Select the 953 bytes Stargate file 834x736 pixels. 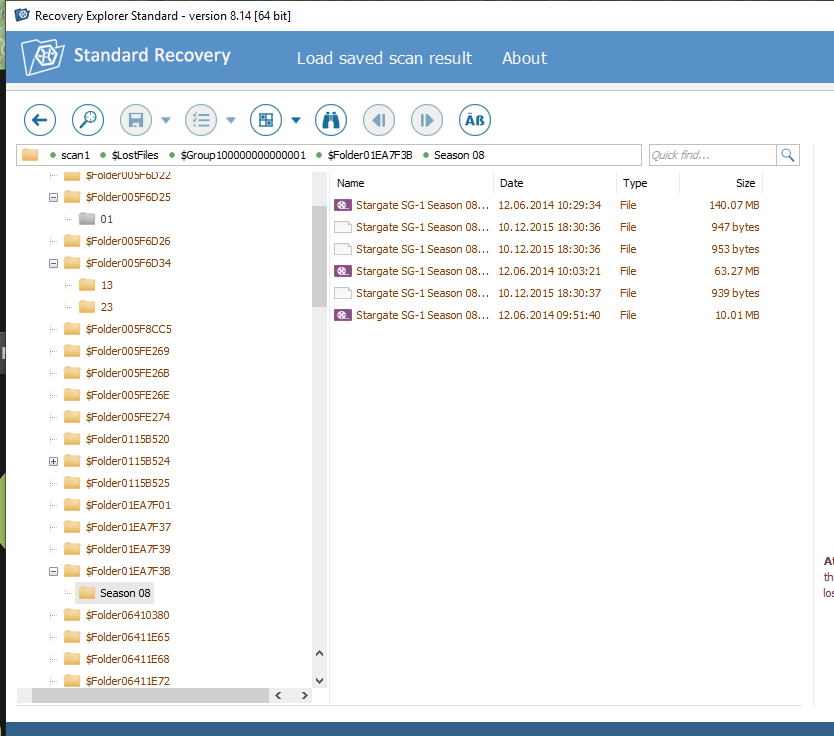pos(547,249)
